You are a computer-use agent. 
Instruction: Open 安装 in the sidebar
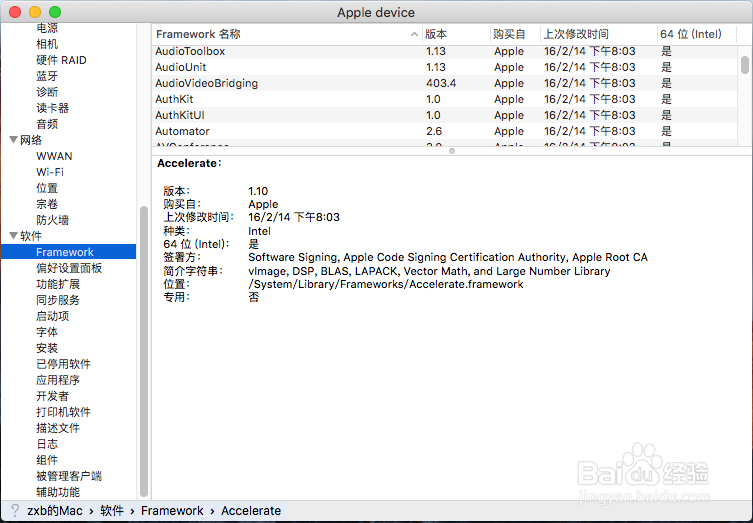coord(47,348)
